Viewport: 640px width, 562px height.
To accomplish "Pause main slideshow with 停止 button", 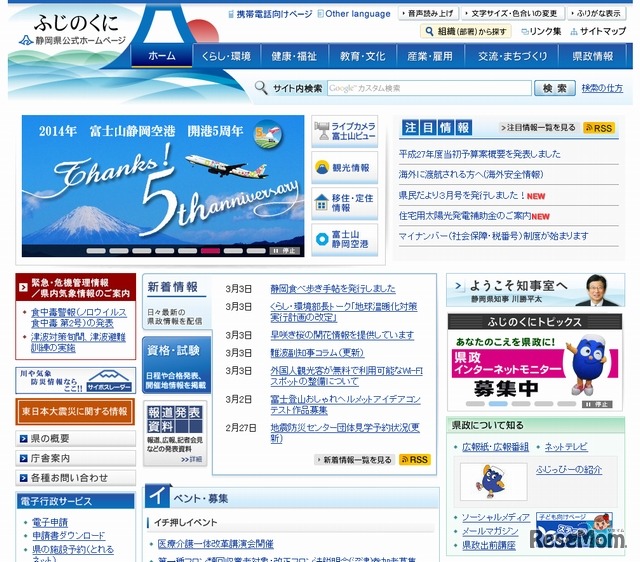I will click(285, 251).
